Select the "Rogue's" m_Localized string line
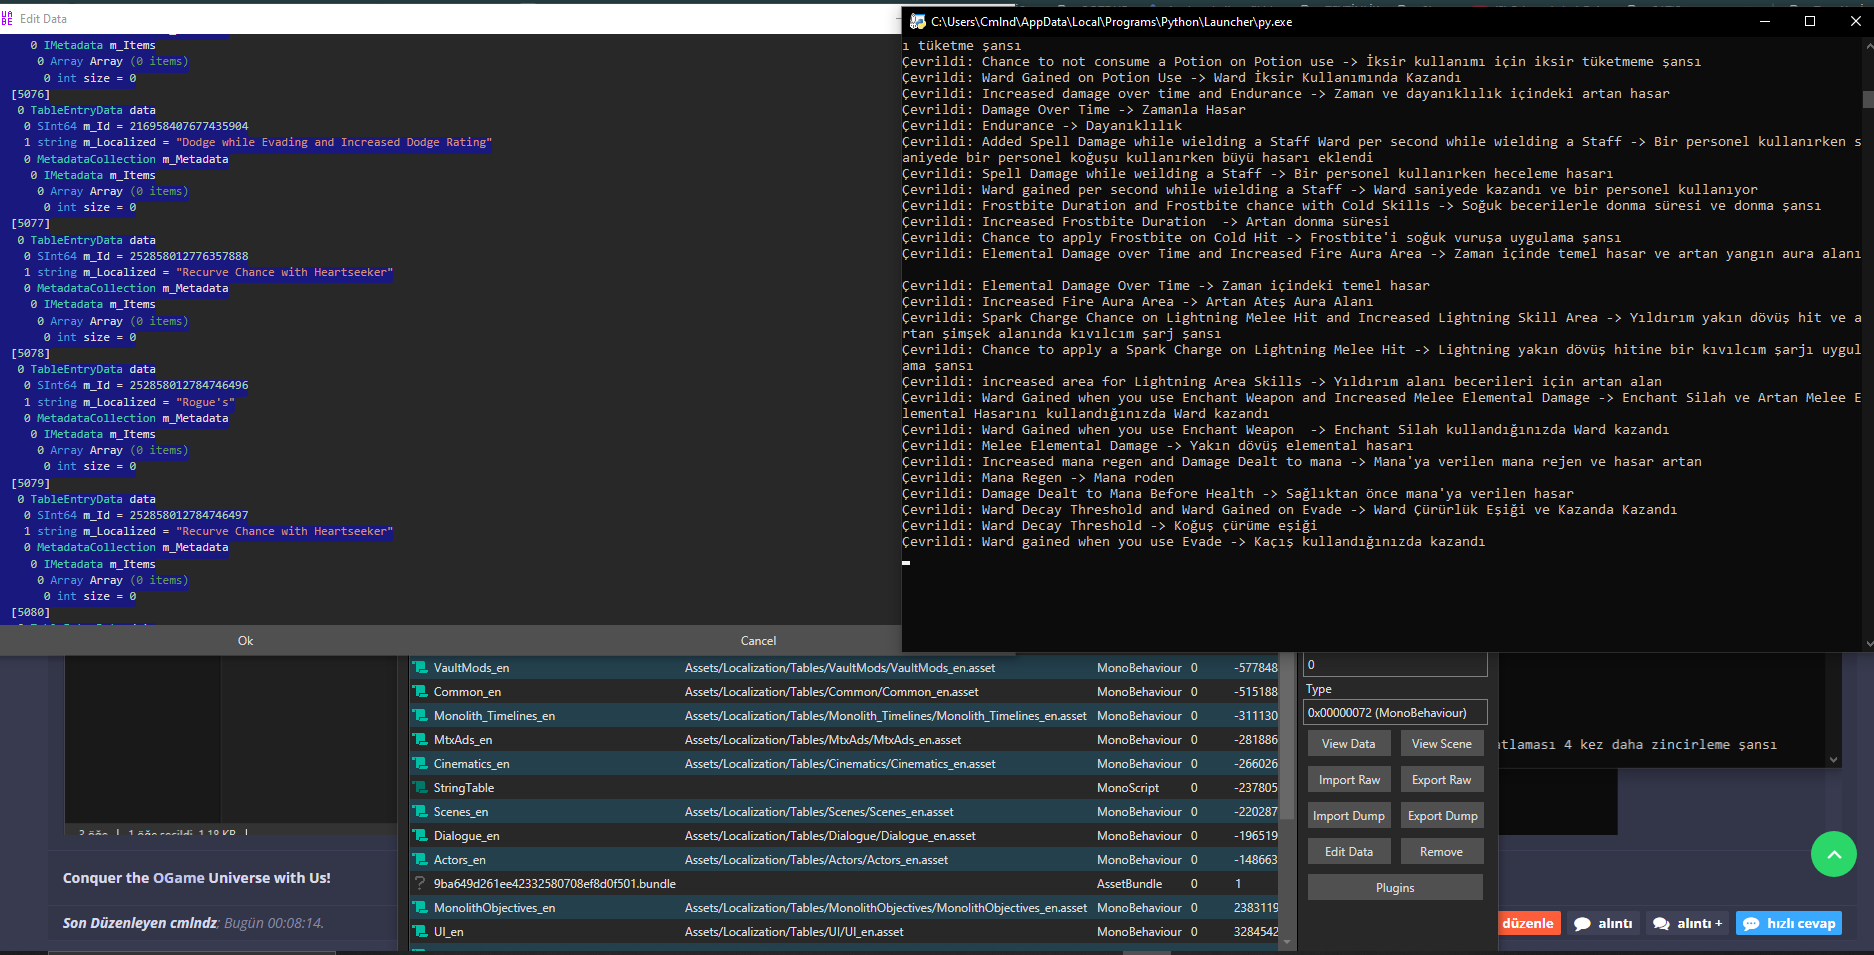The width and height of the screenshot is (1874, 955). coord(128,402)
